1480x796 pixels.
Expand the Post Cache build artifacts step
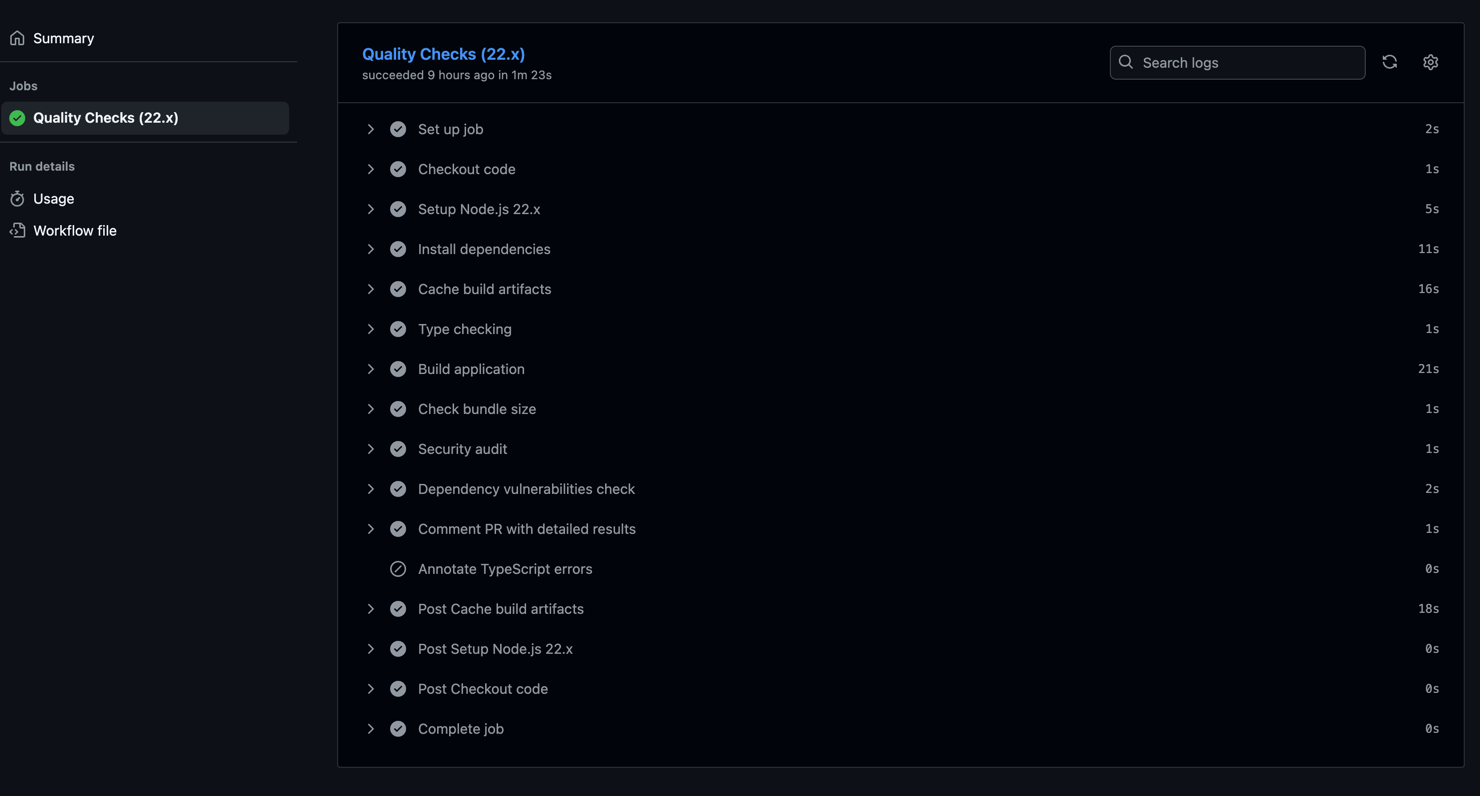tap(371, 609)
